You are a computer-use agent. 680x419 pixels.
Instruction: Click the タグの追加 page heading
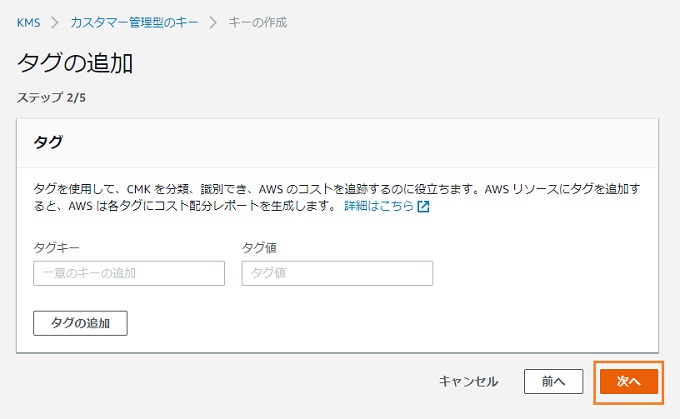pos(75,63)
